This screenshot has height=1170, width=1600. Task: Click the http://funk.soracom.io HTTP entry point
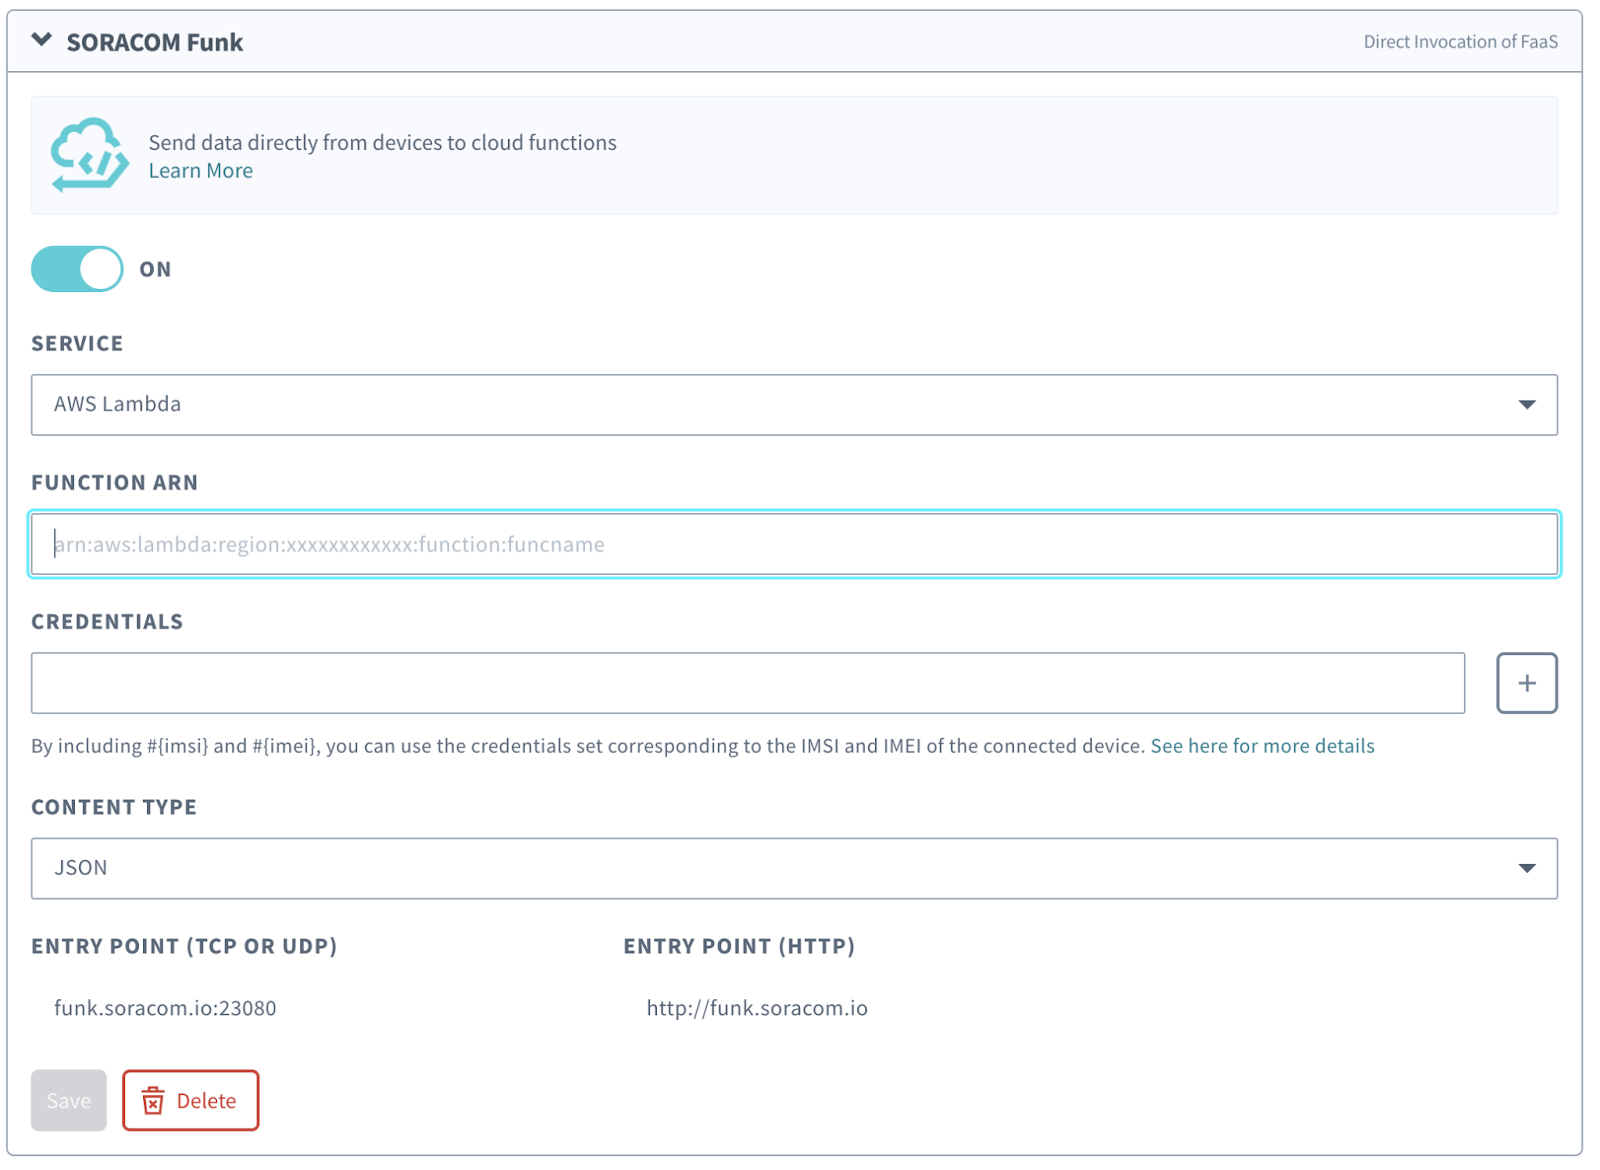pos(757,1008)
